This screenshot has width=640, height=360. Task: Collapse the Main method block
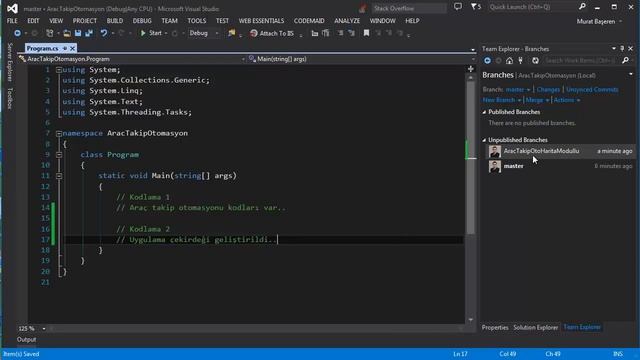coord(59,176)
